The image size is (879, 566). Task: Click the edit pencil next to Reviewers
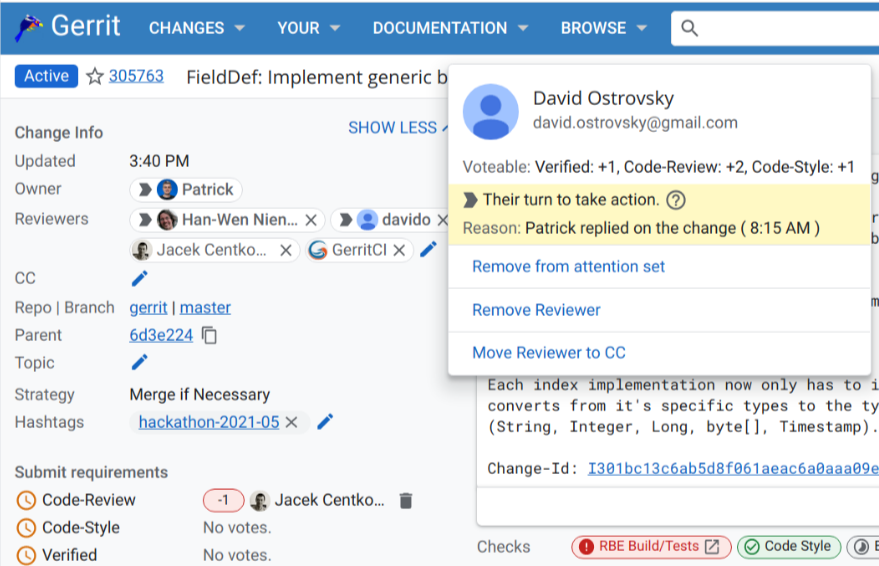coord(428,249)
